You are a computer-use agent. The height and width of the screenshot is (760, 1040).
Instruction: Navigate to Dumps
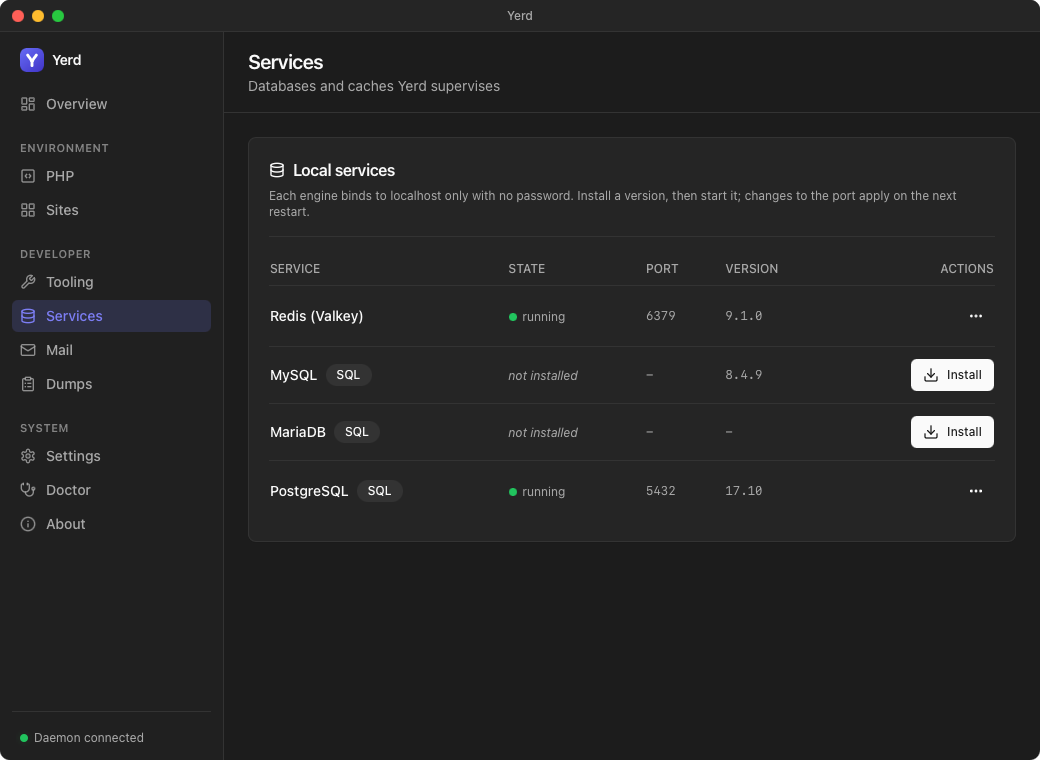111,384
